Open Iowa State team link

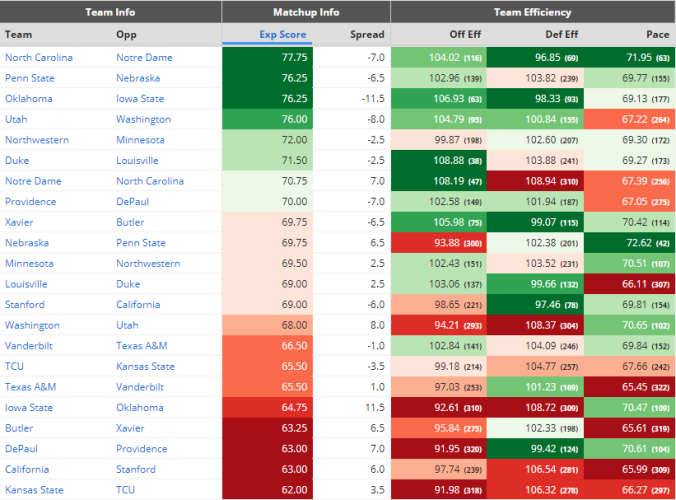[28, 408]
